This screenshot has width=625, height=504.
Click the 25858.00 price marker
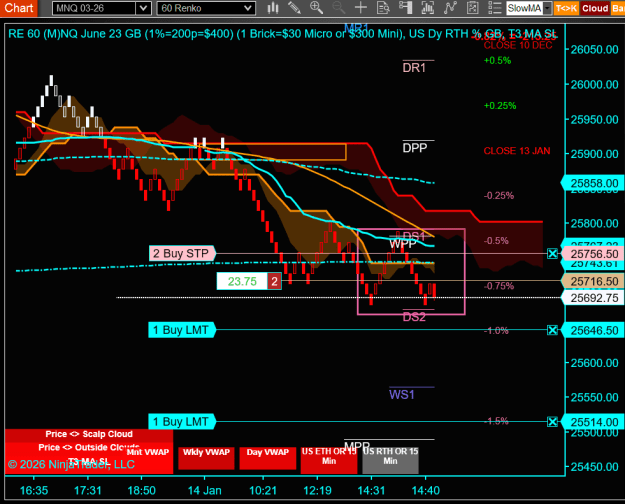click(x=592, y=183)
